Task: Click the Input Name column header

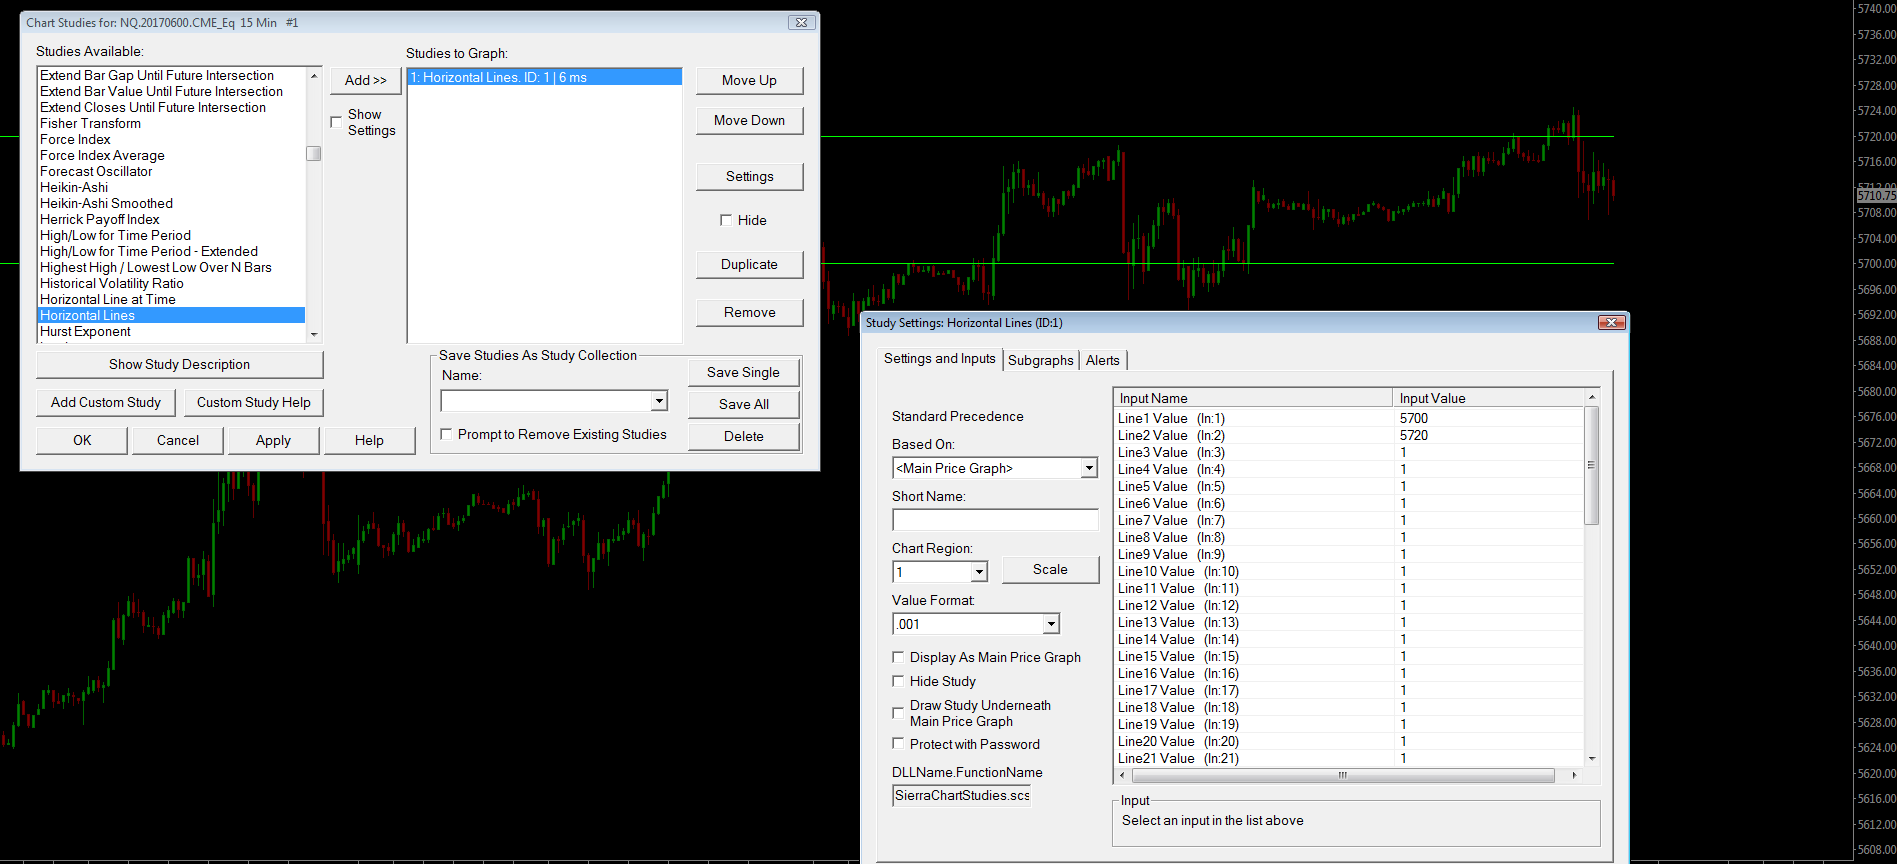Action: coord(1253,398)
